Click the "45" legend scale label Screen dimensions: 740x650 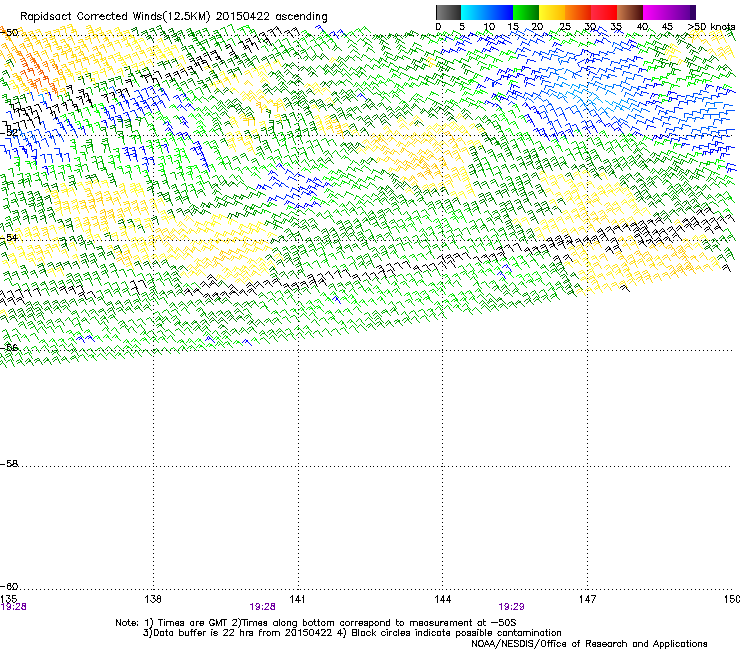coord(667,27)
